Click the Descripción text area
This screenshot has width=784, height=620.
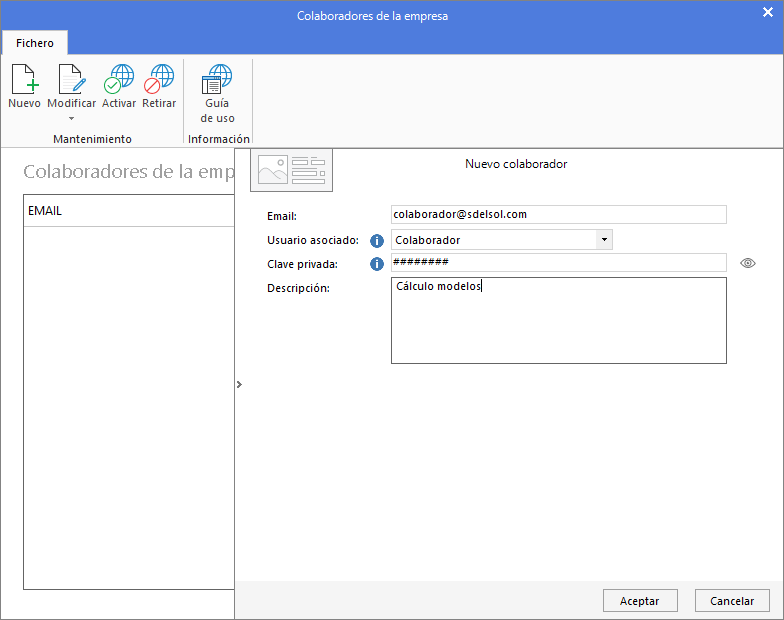[558, 320]
